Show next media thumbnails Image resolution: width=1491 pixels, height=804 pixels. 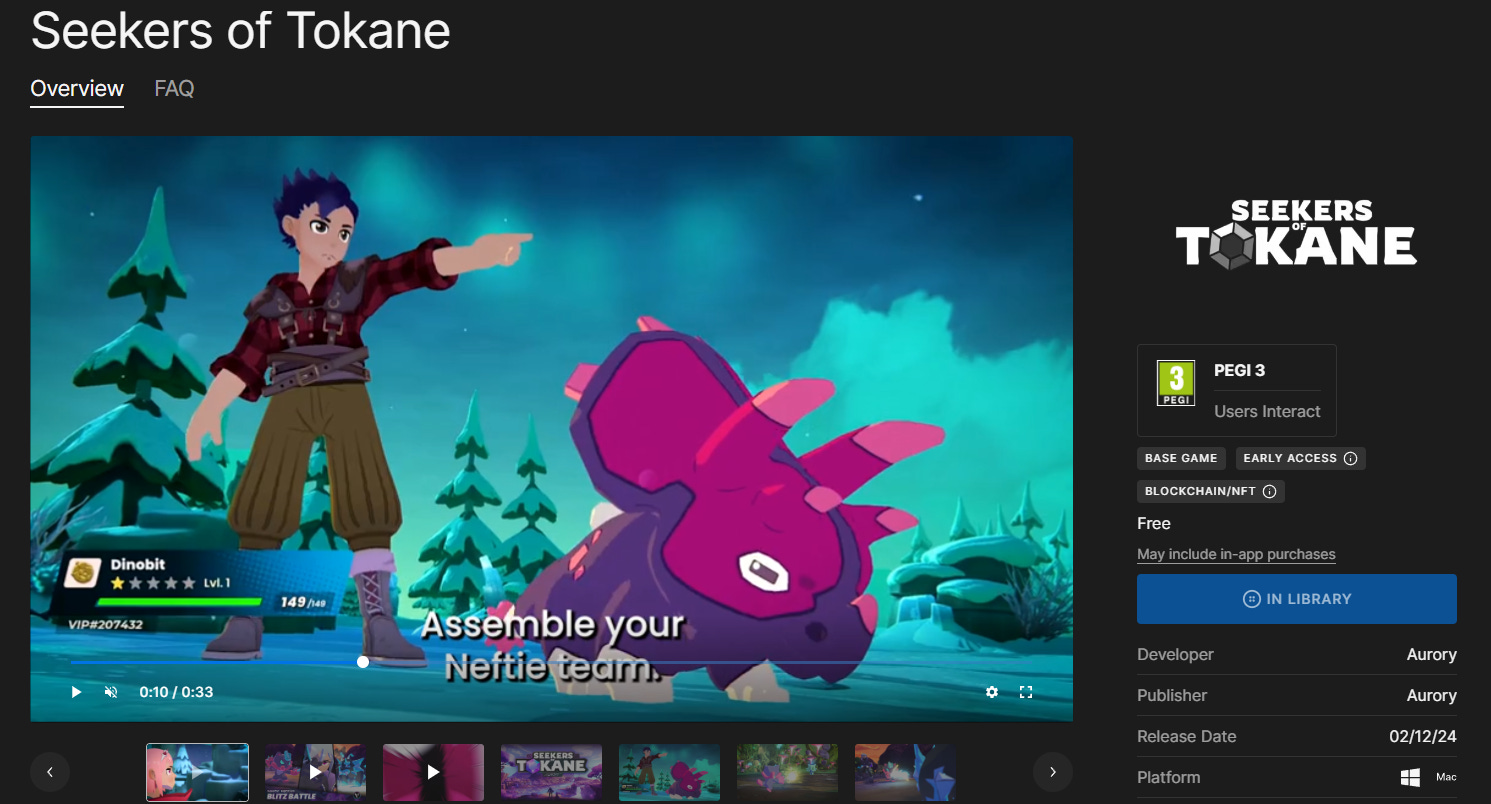click(x=1052, y=772)
